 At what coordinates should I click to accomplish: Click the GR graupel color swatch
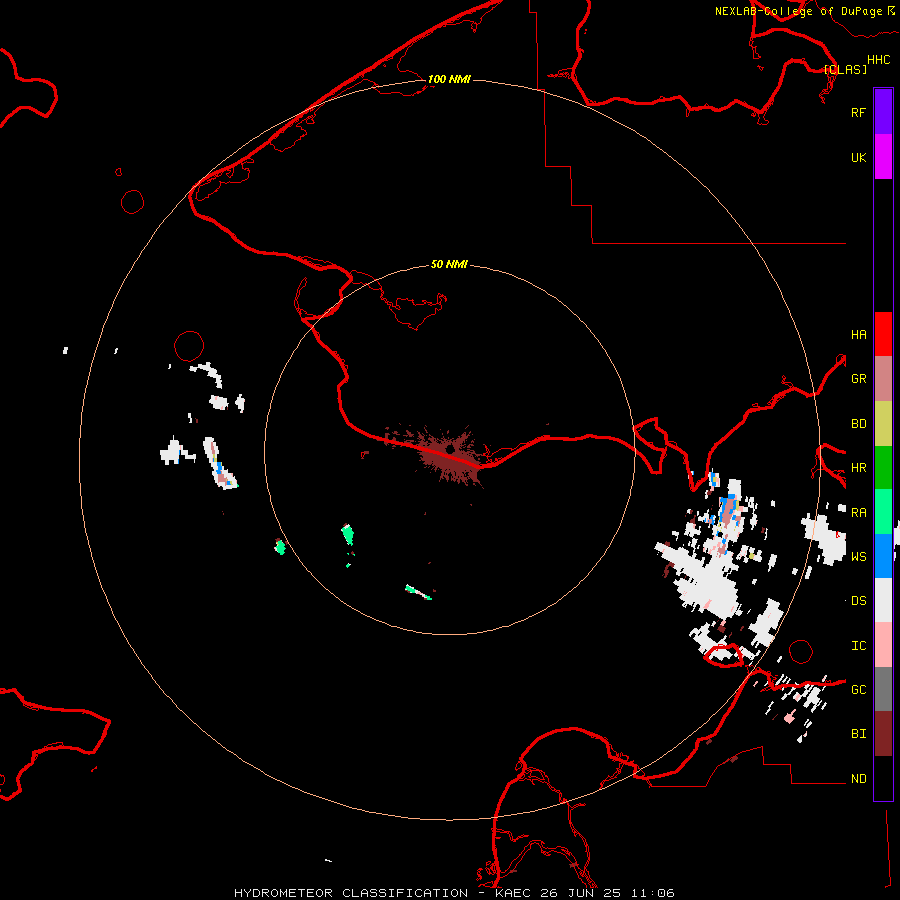click(883, 379)
